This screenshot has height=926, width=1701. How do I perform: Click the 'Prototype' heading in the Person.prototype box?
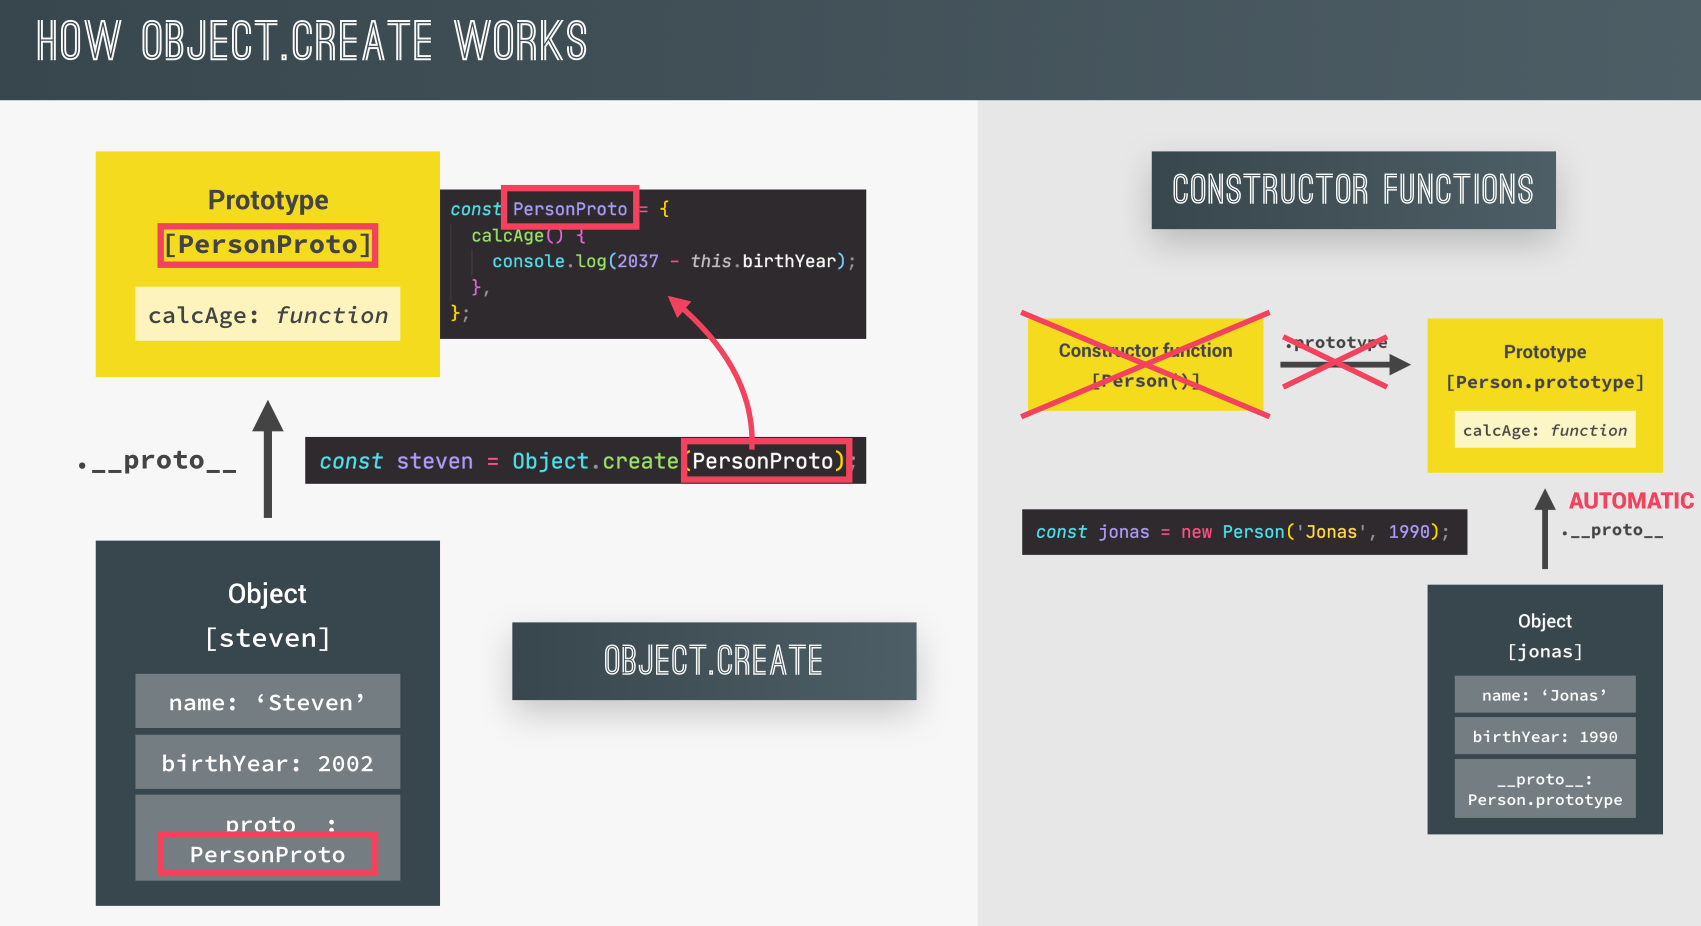[1545, 352]
